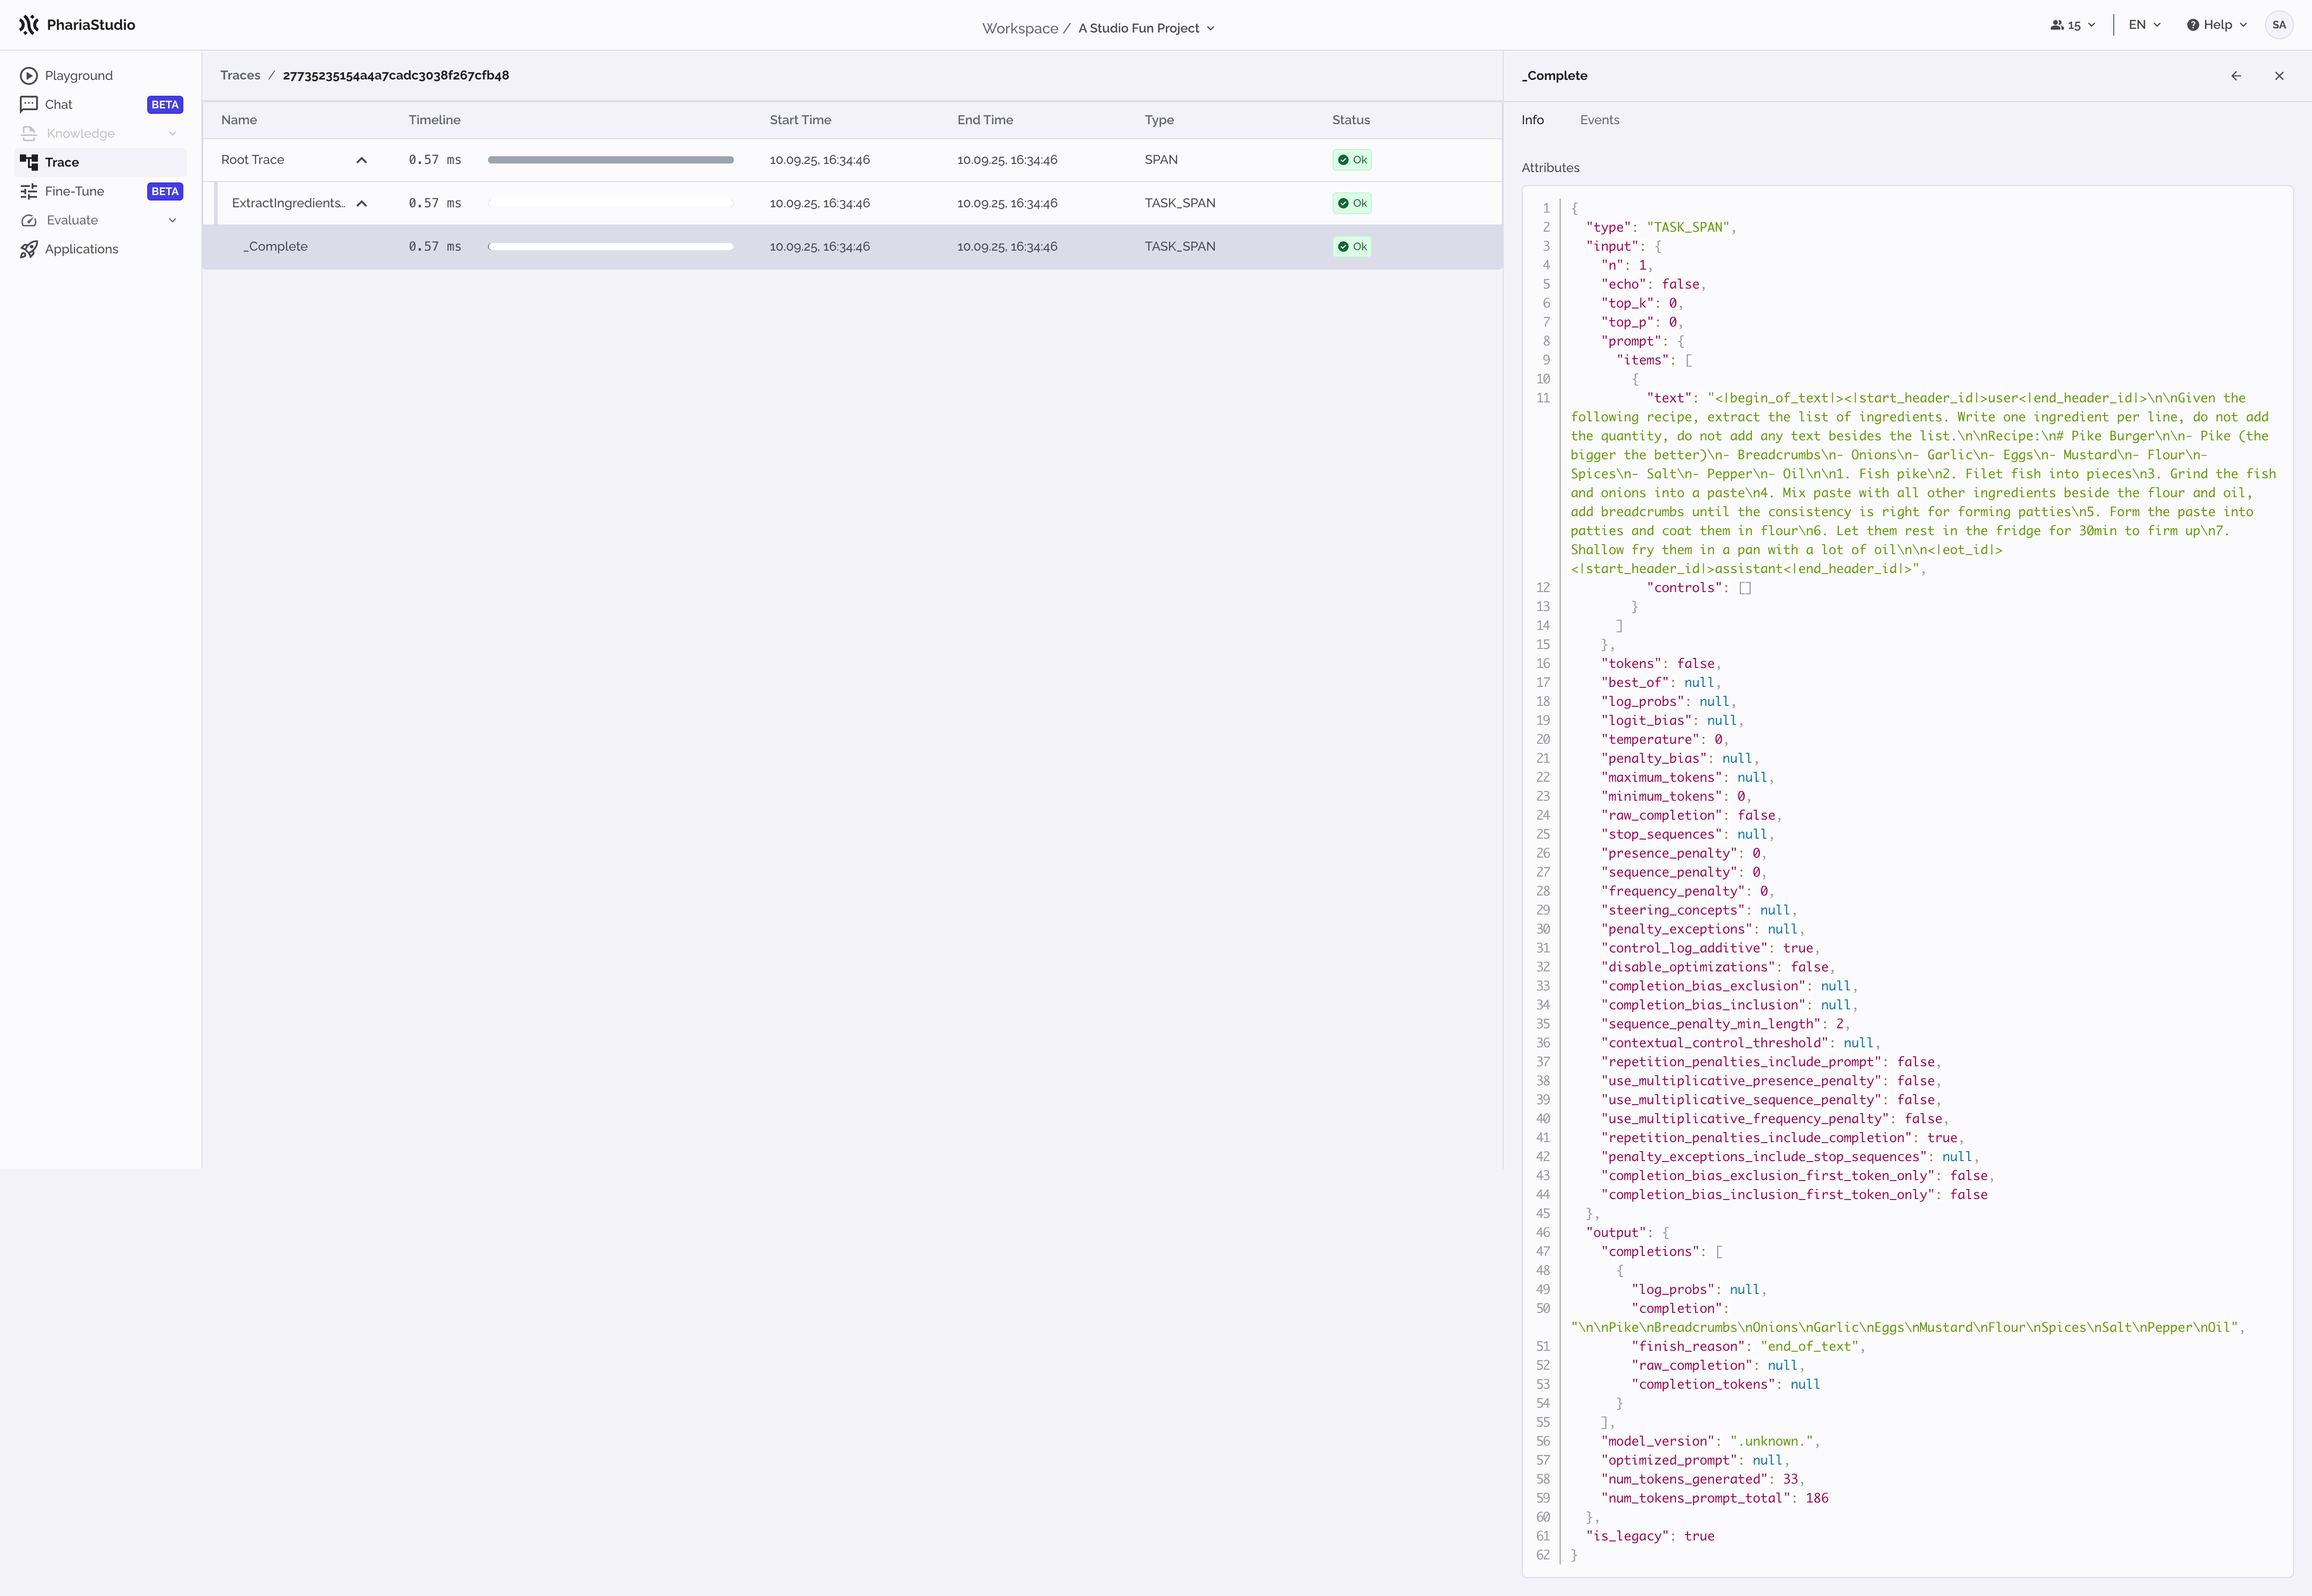Open Fine-Tune beta tools
This screenshot has height=1596, width=2312.
pyautogui.click(x=75, y=191)
